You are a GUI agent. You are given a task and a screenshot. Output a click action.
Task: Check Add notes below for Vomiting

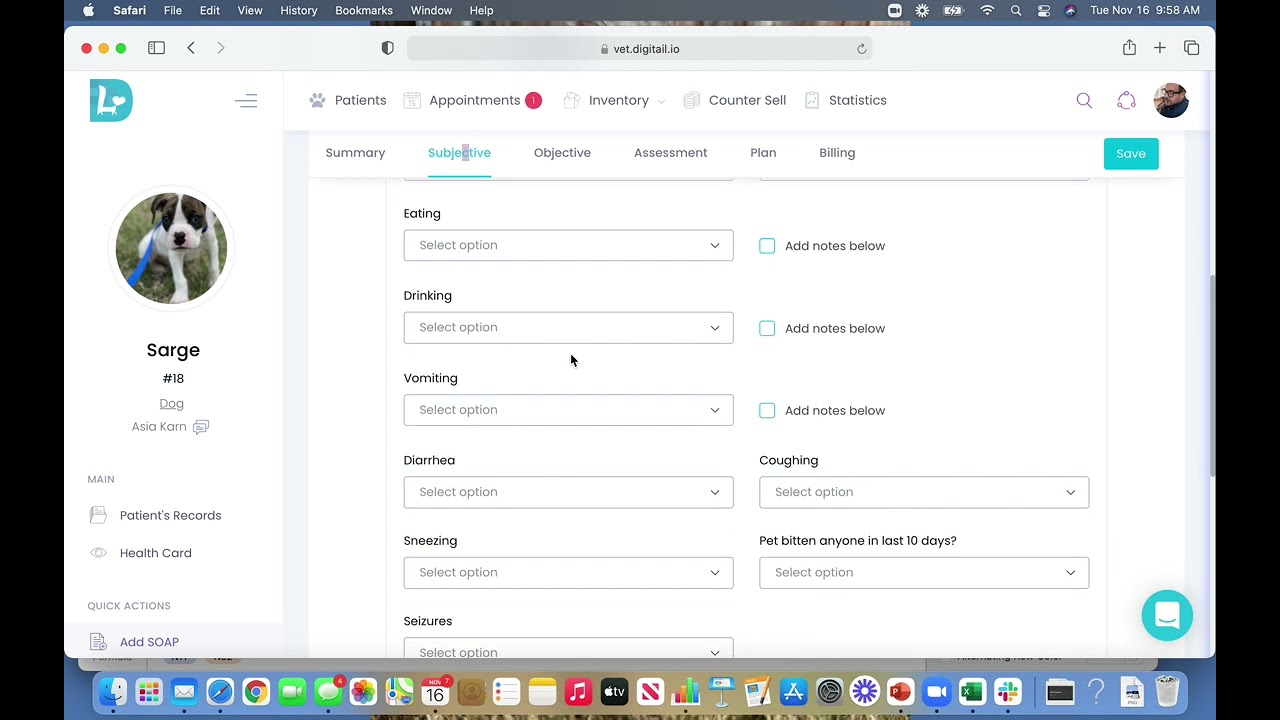[767, 410]
